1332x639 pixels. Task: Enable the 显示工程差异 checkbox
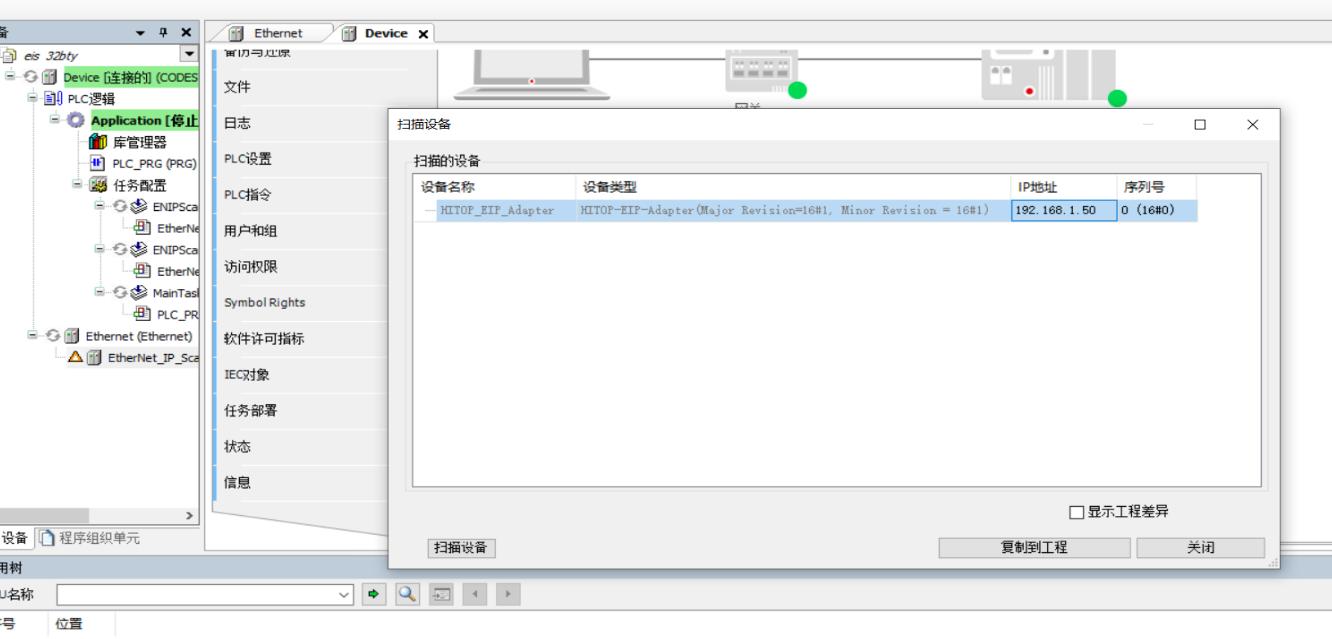click(1077, 513)
